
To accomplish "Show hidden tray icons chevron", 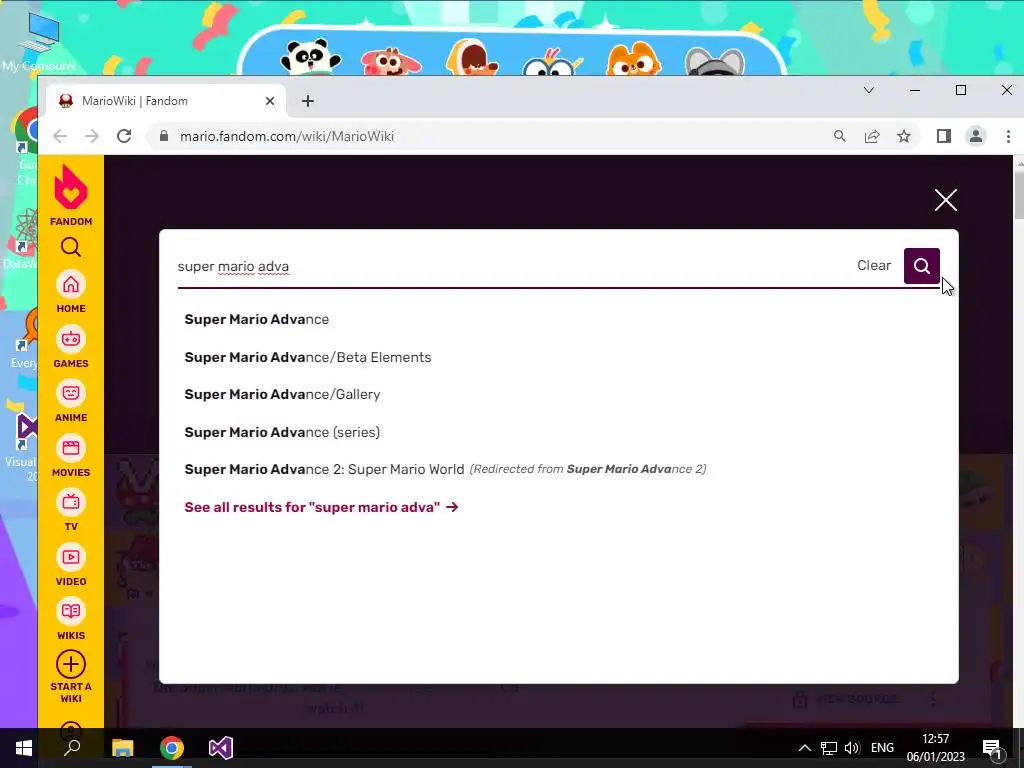I will (x=805, y=748).
